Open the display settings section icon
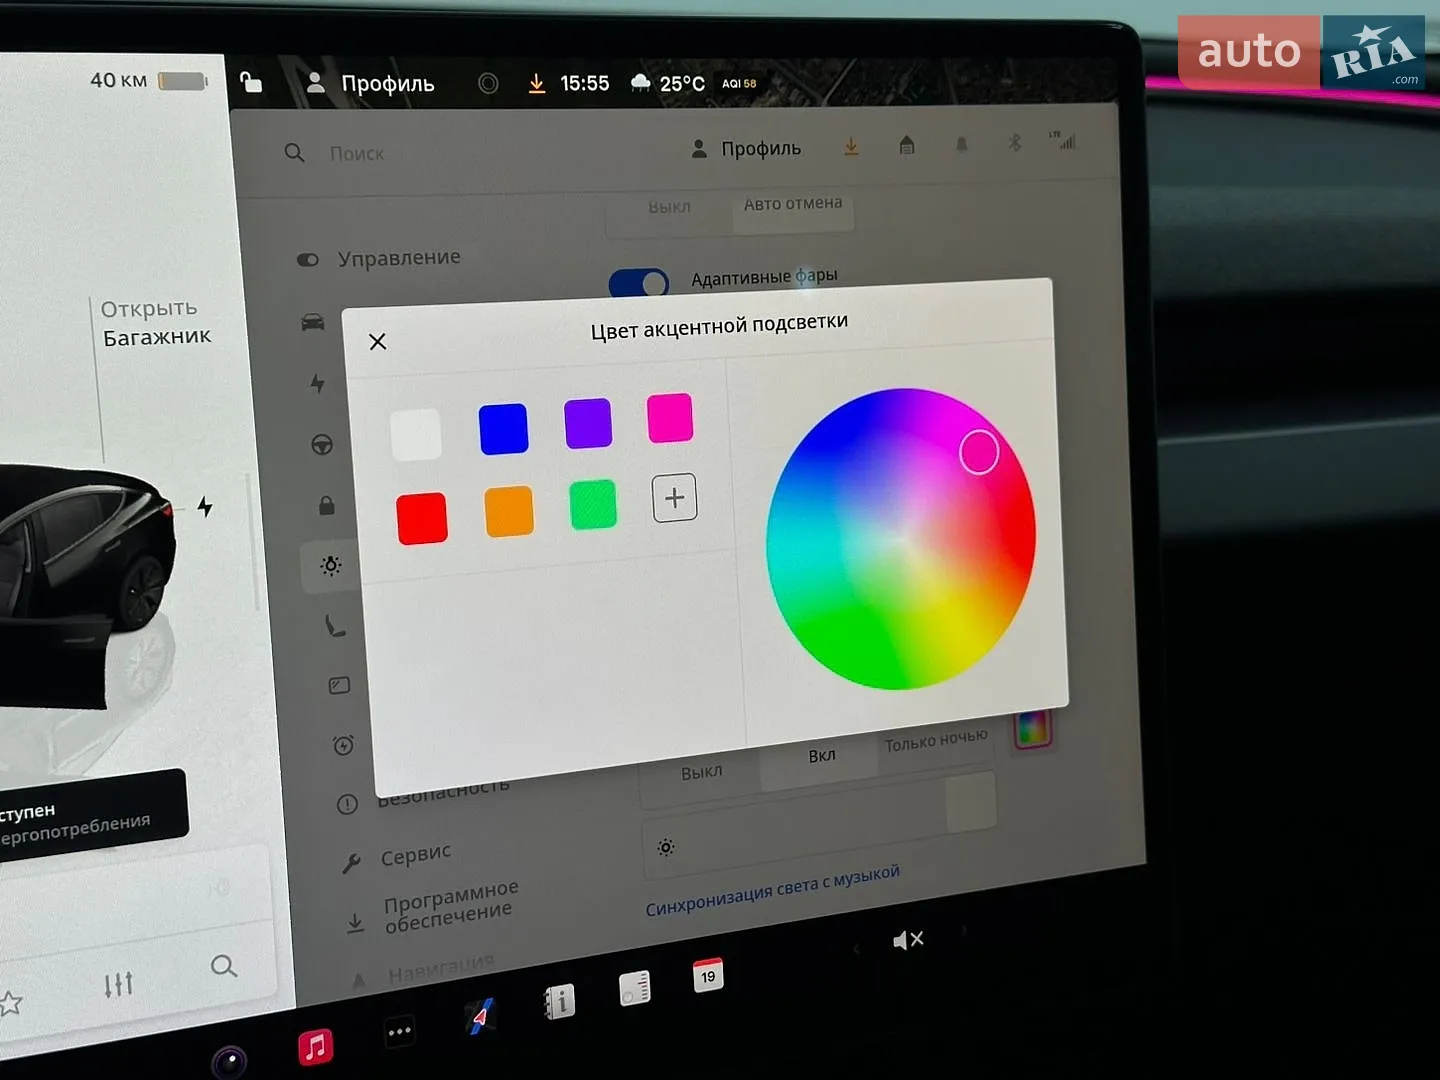Image resolution: width=1440 pixels, height=1080 pixels. (x=339, y=686)
